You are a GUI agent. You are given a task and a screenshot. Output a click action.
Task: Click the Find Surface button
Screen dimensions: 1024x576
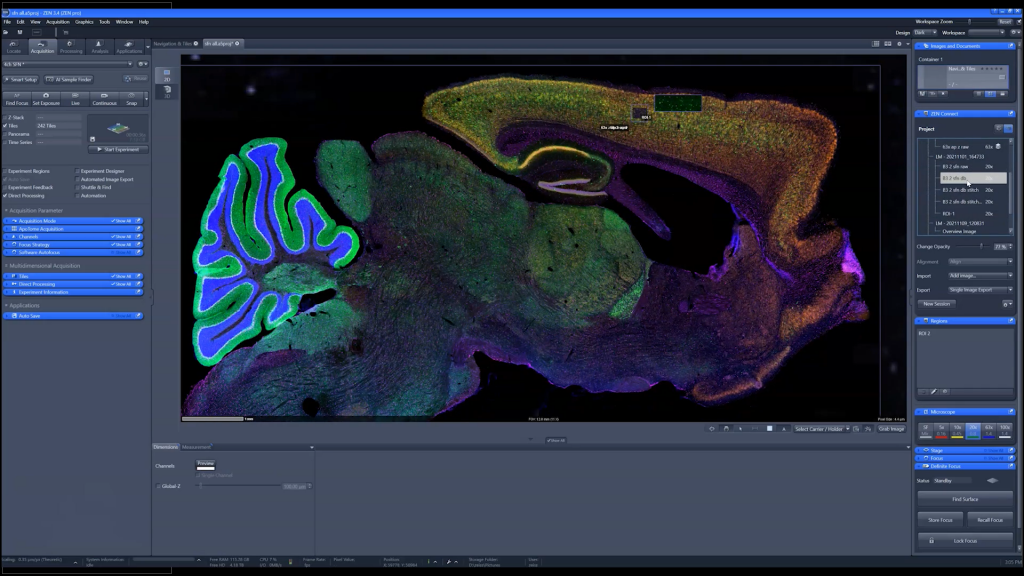pos(963,498)
